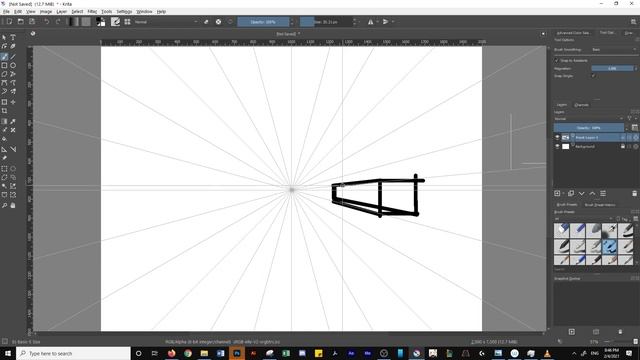Open the brush preset chooser grid
The height and width of the screenshot is (360, 640).
[127, 22]
